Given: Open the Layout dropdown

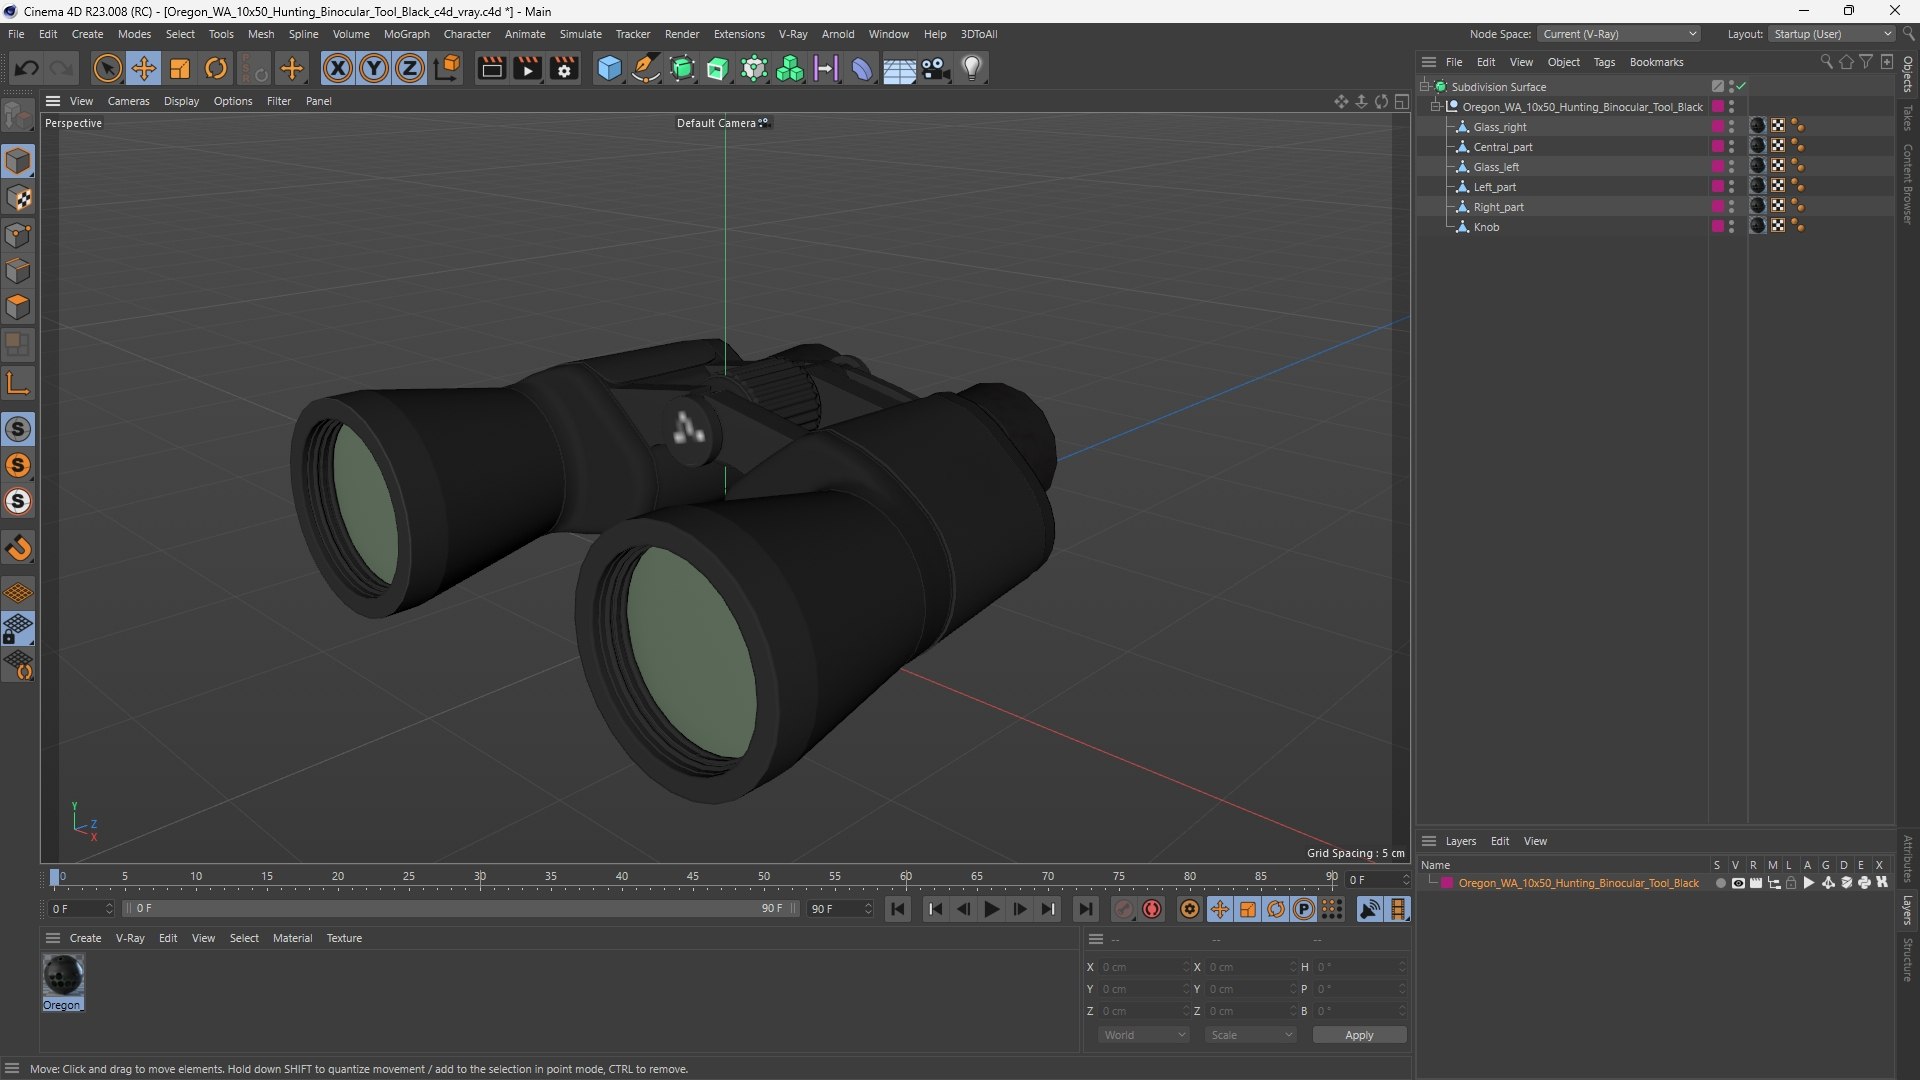Looking at the screenshot, I should pyautogui.click(x=1832, y=34).
